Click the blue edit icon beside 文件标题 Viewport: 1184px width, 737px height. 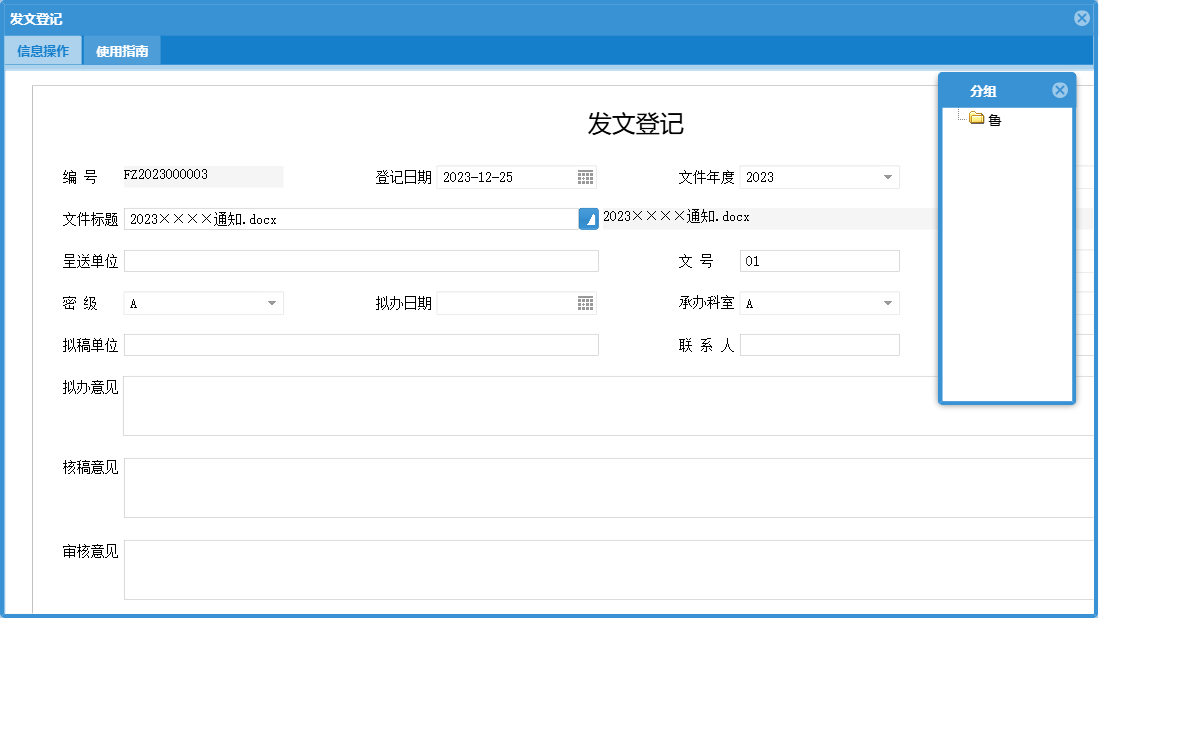point(588,218)
